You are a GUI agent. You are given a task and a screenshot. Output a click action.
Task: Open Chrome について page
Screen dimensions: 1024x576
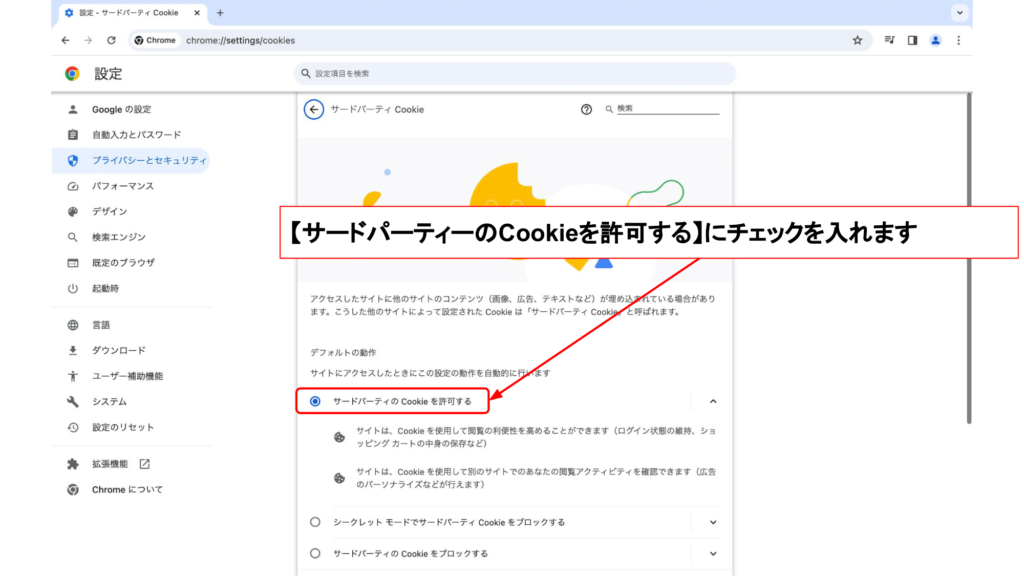pos(126,490)
